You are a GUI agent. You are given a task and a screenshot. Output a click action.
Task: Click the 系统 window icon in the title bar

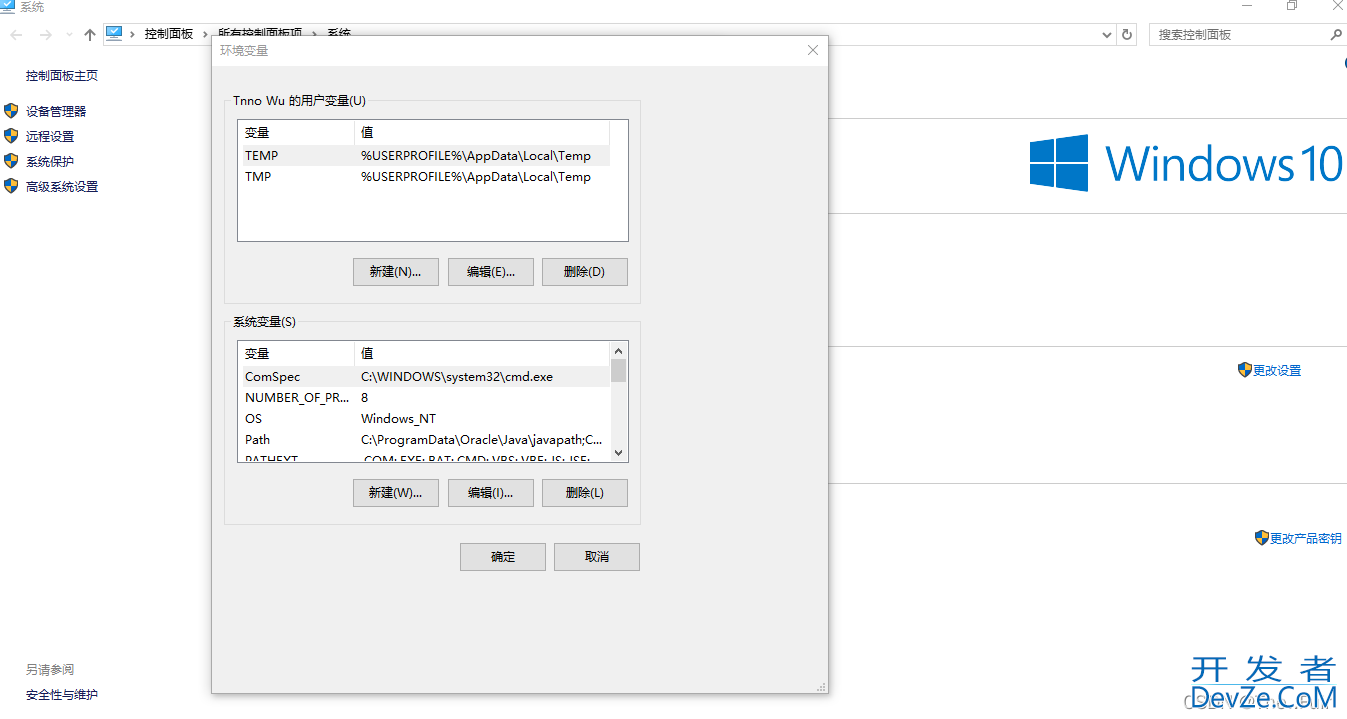tap(8, 7)
